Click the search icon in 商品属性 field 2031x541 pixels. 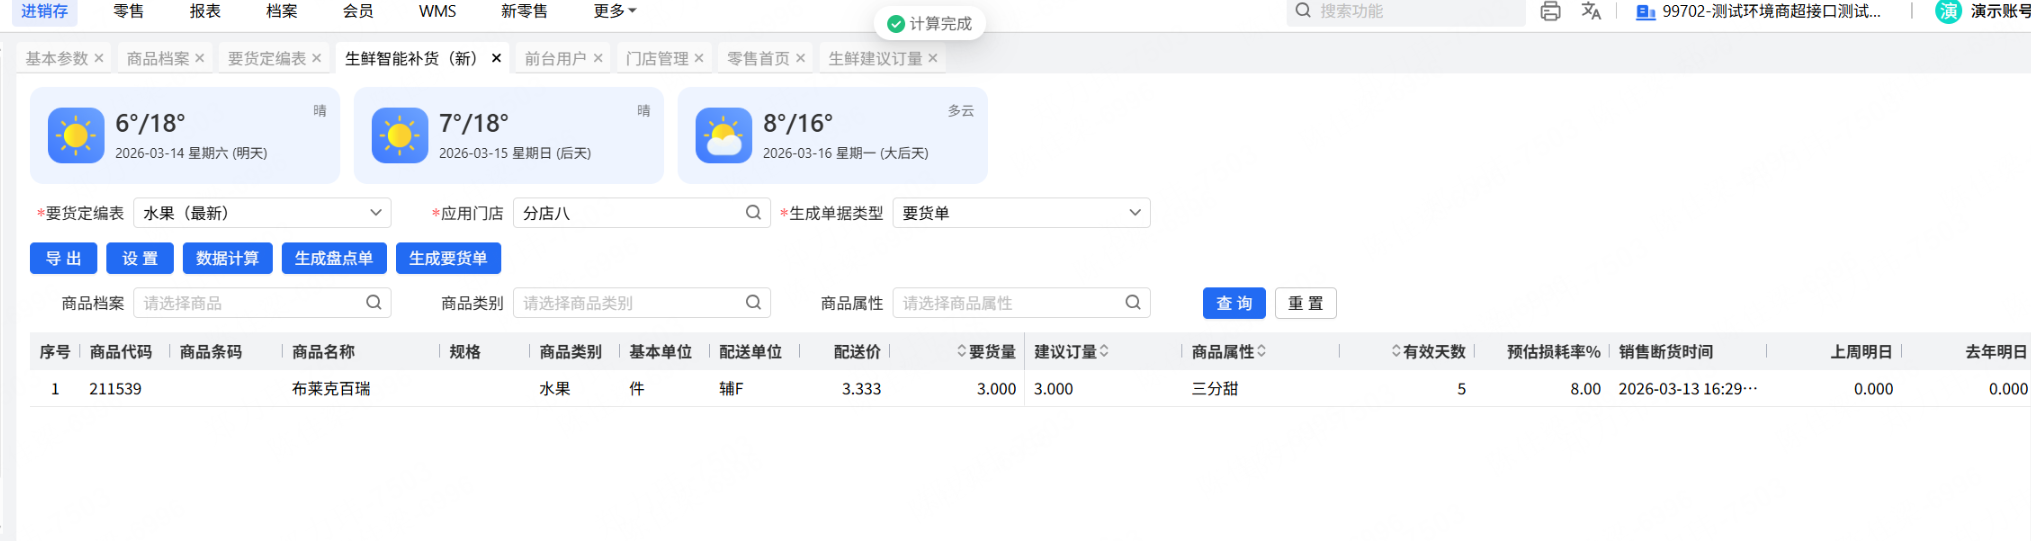point(1133,303)
